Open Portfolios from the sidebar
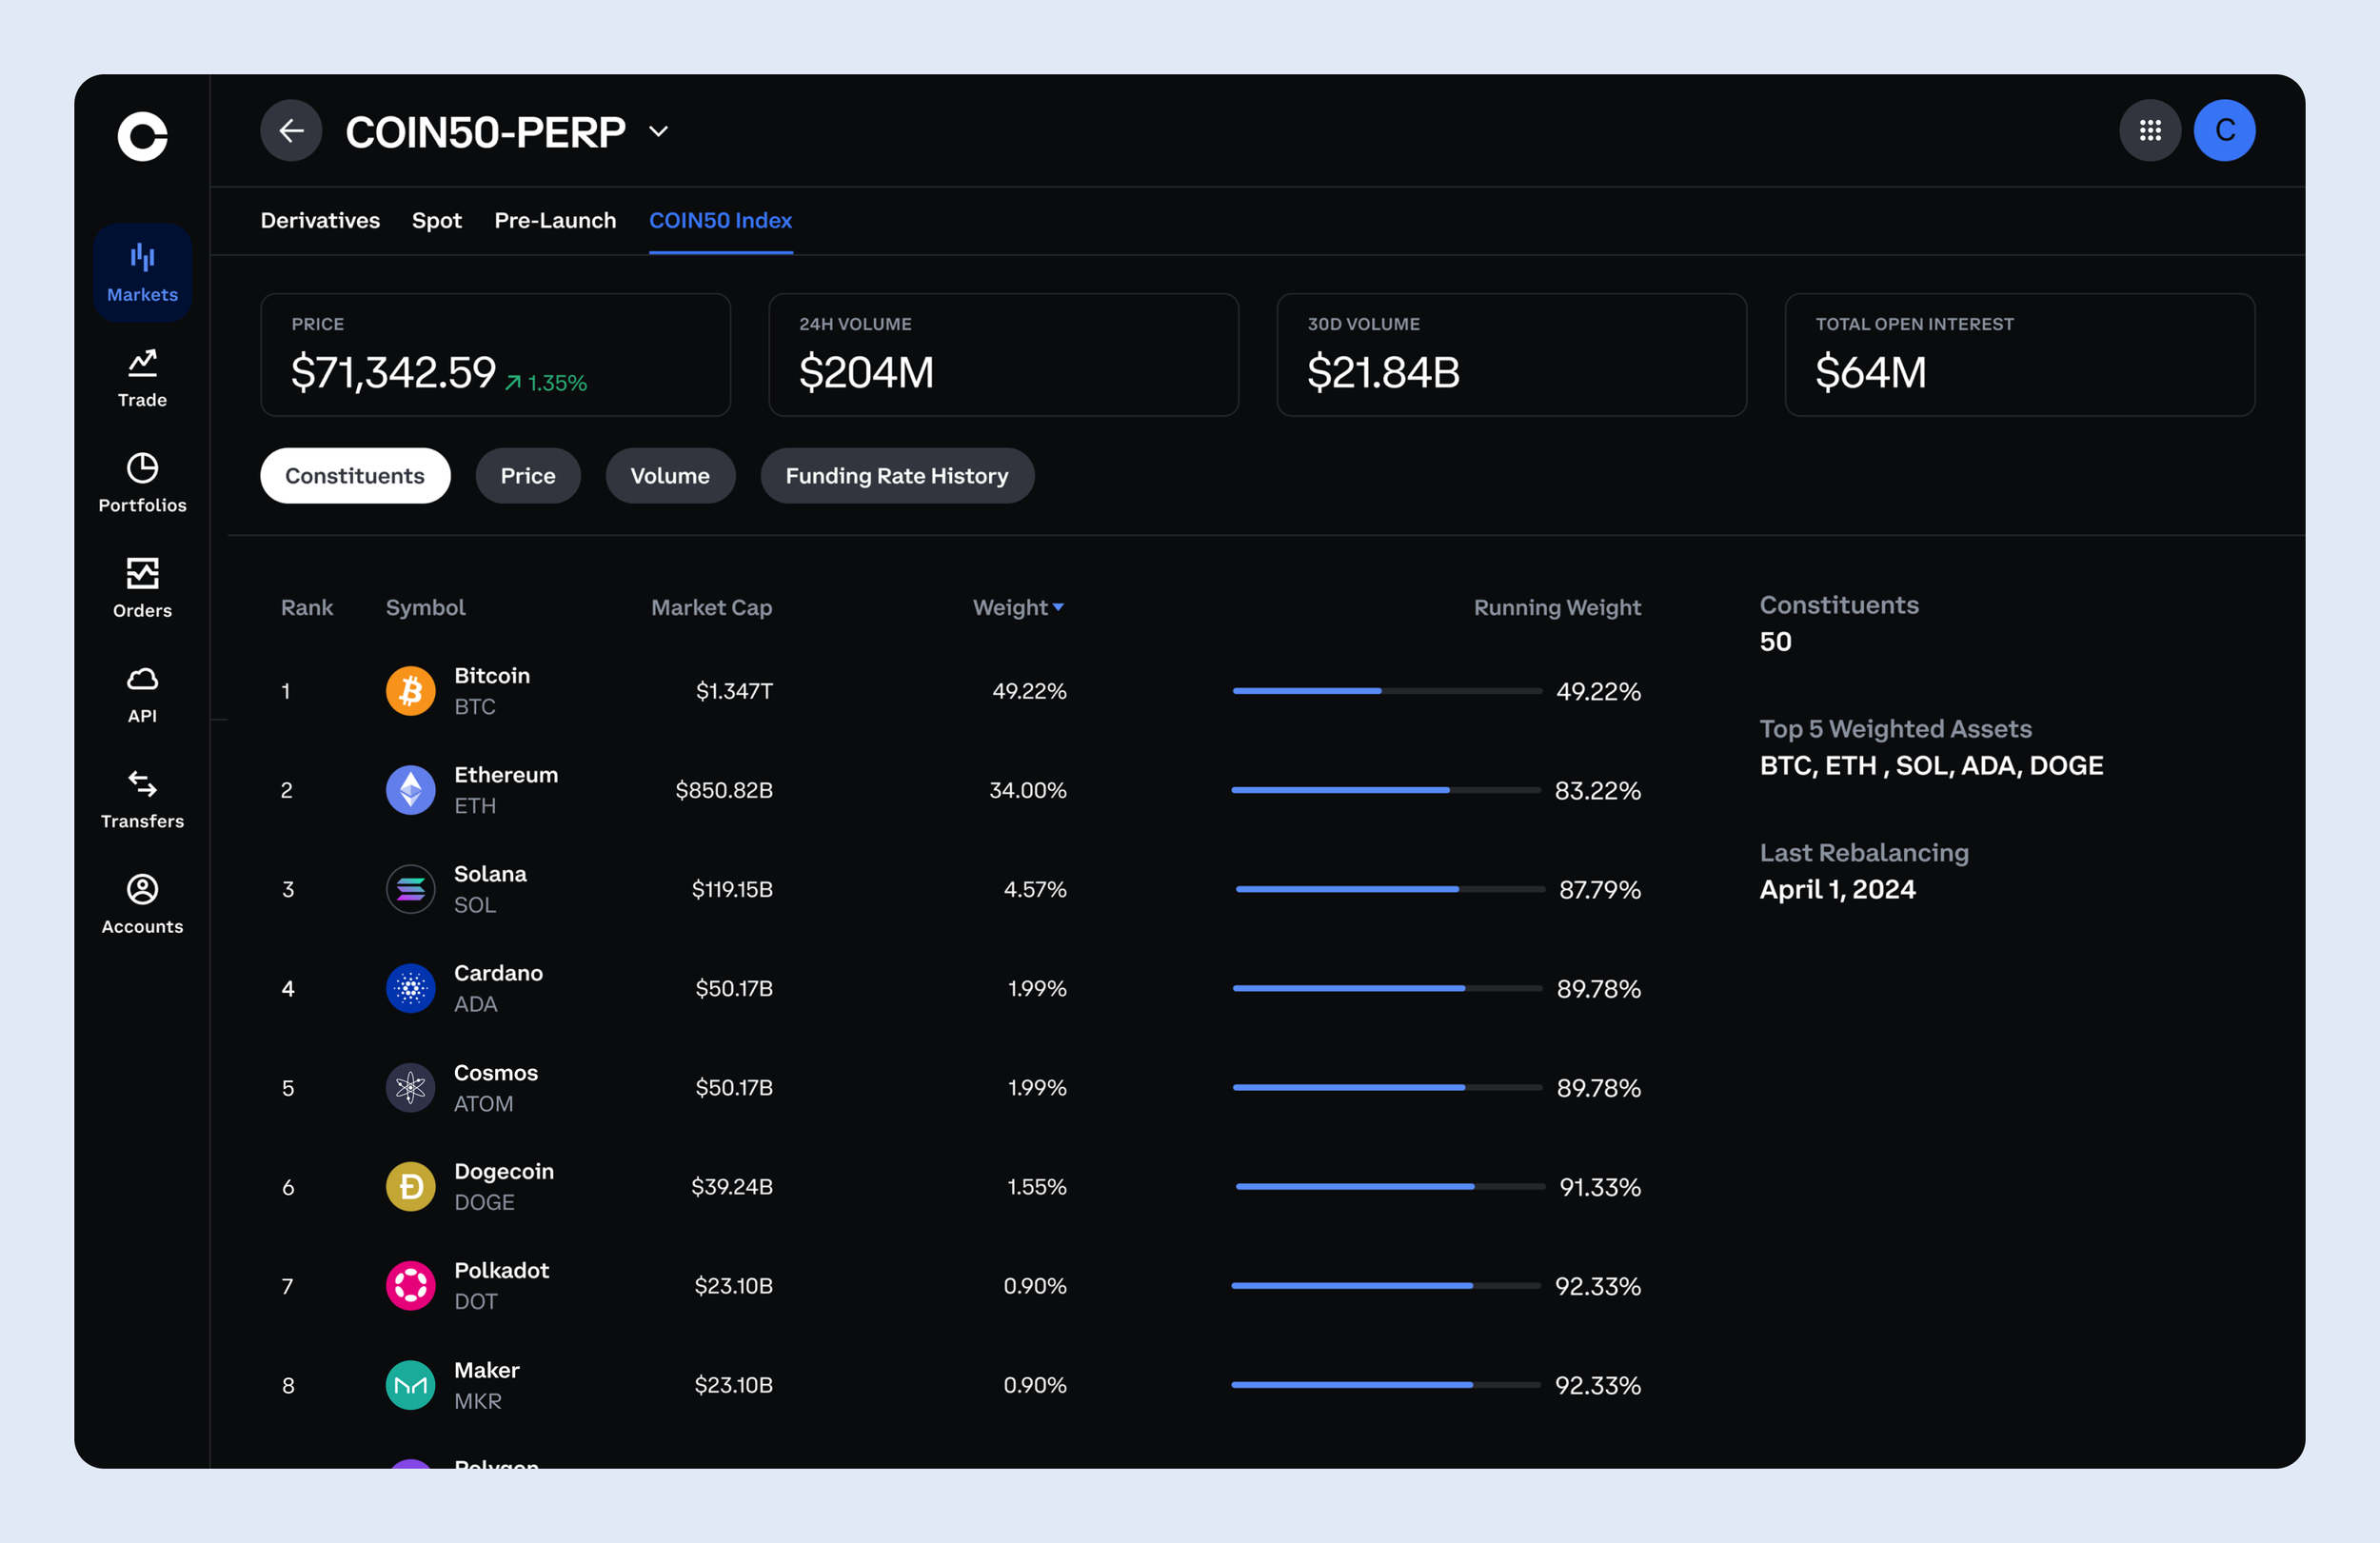This screenshot has height=1543, width=2380. tap(142, 483)
